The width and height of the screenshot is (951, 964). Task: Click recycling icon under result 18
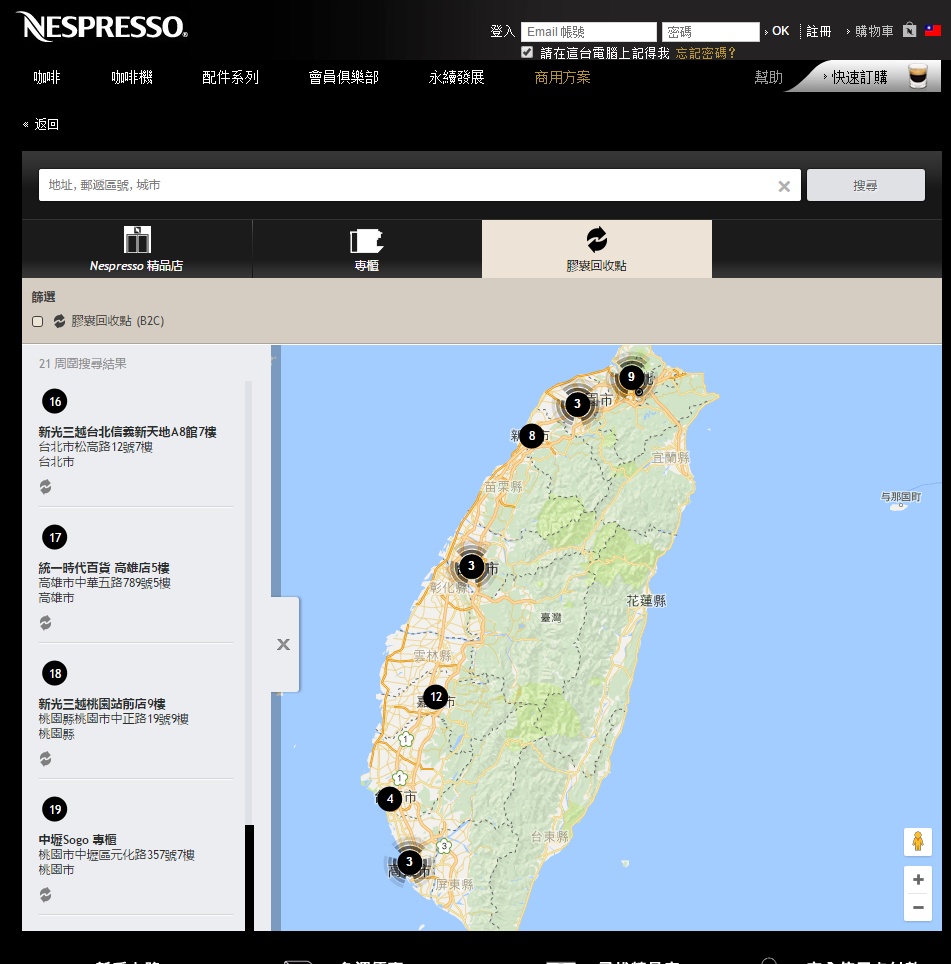point(45,759)
